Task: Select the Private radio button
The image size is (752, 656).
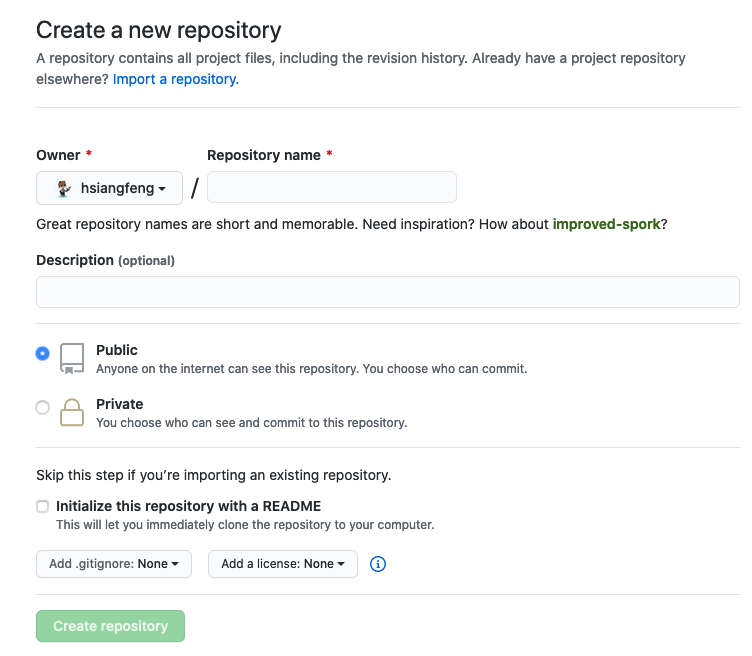Action: (42, 407)
